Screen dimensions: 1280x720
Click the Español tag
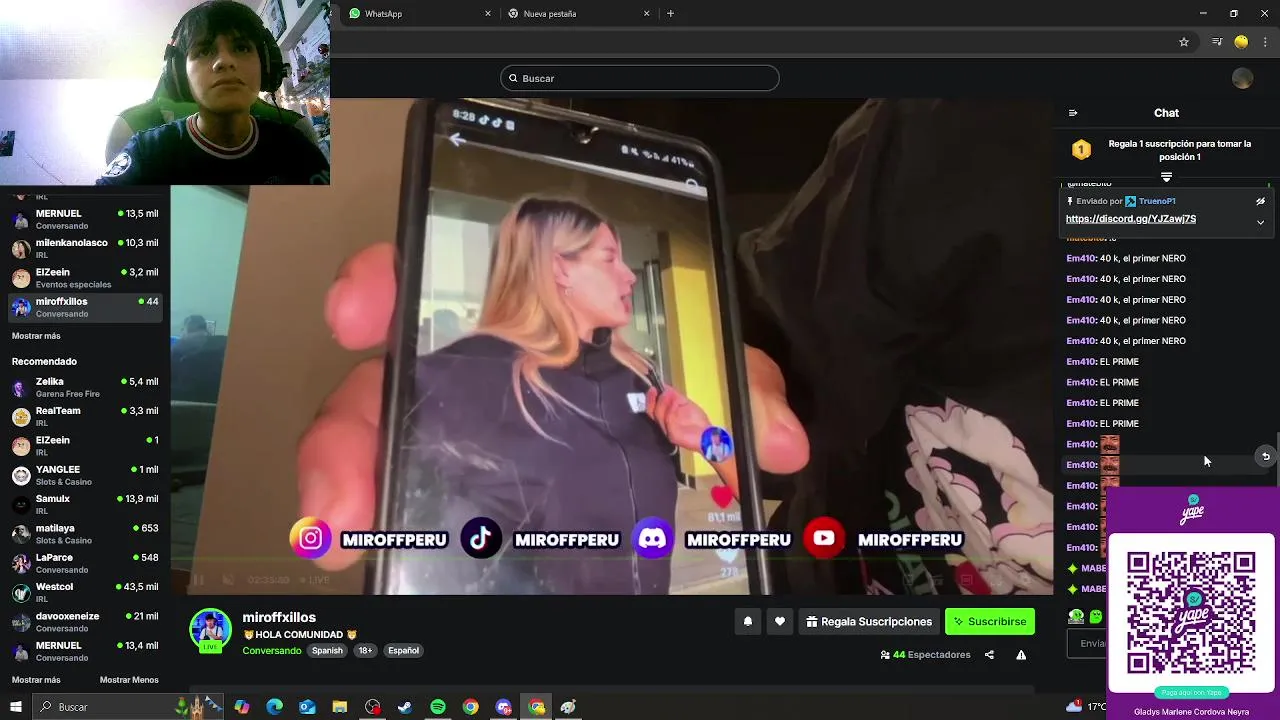click(x=404, y=650)
